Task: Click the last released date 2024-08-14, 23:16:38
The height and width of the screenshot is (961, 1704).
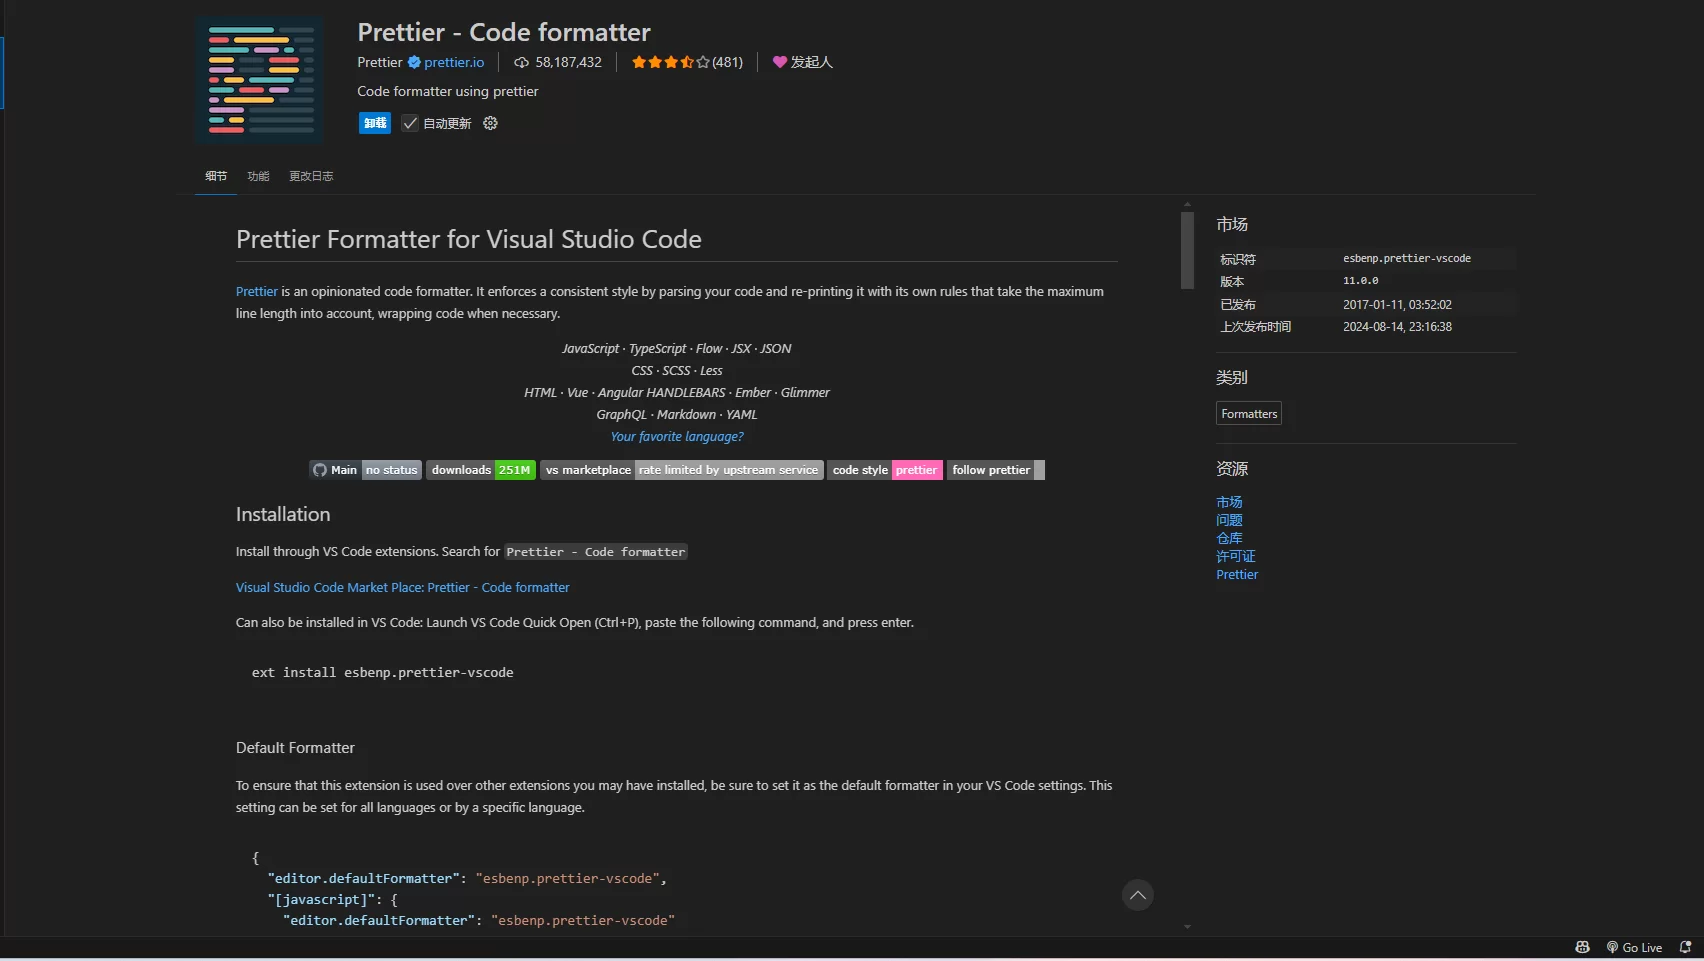Action: click(1397, 327)
